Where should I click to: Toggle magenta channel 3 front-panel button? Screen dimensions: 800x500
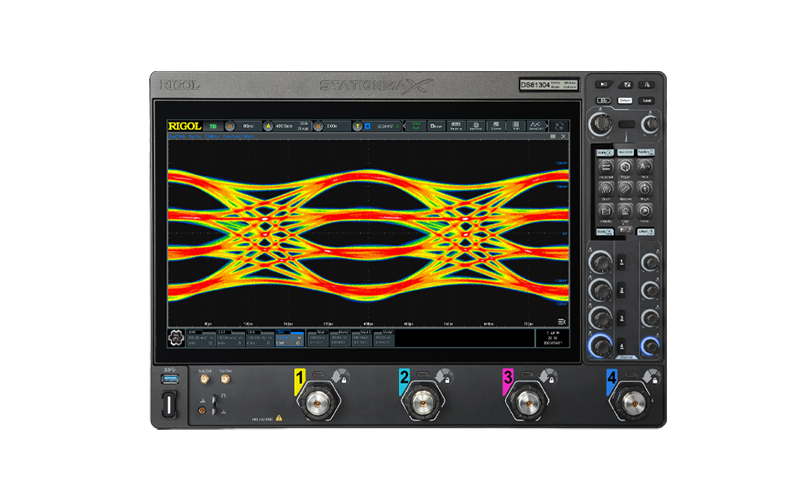point(509,378)
